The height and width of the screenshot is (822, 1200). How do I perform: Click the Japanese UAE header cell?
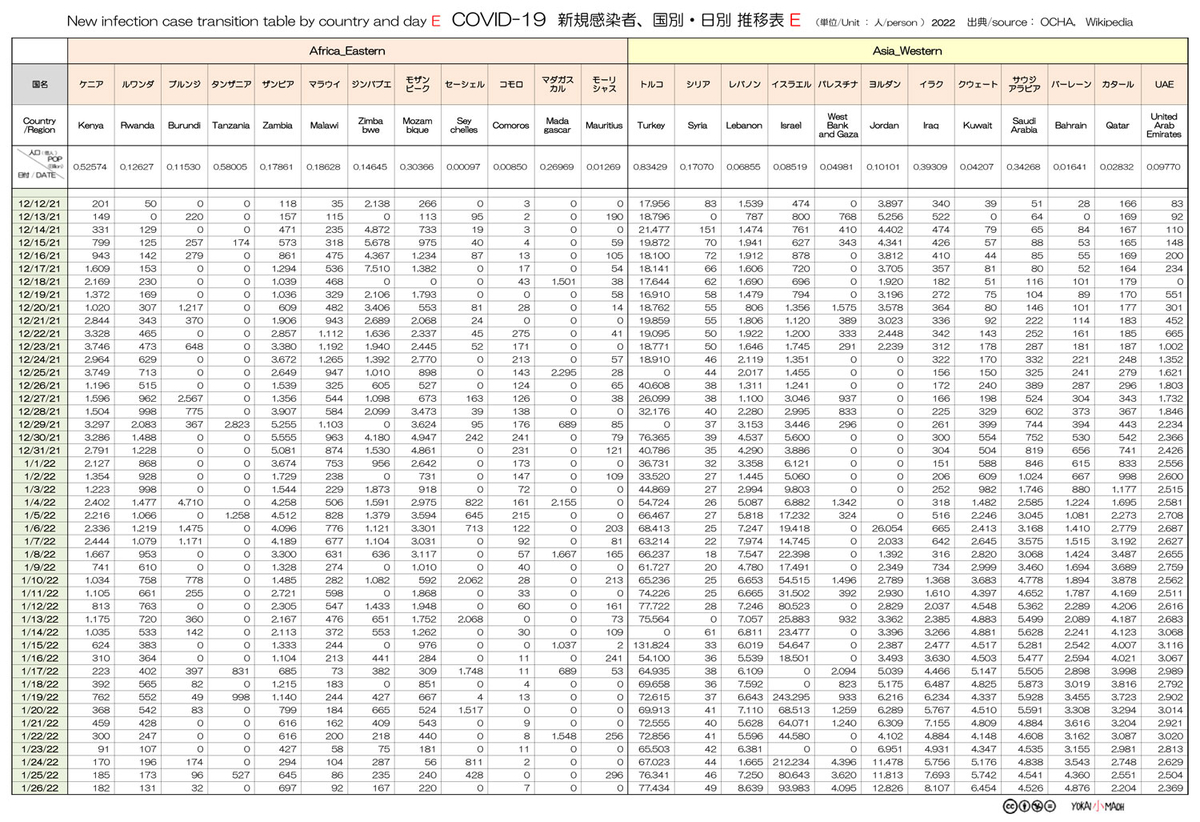pos(1165,86)
